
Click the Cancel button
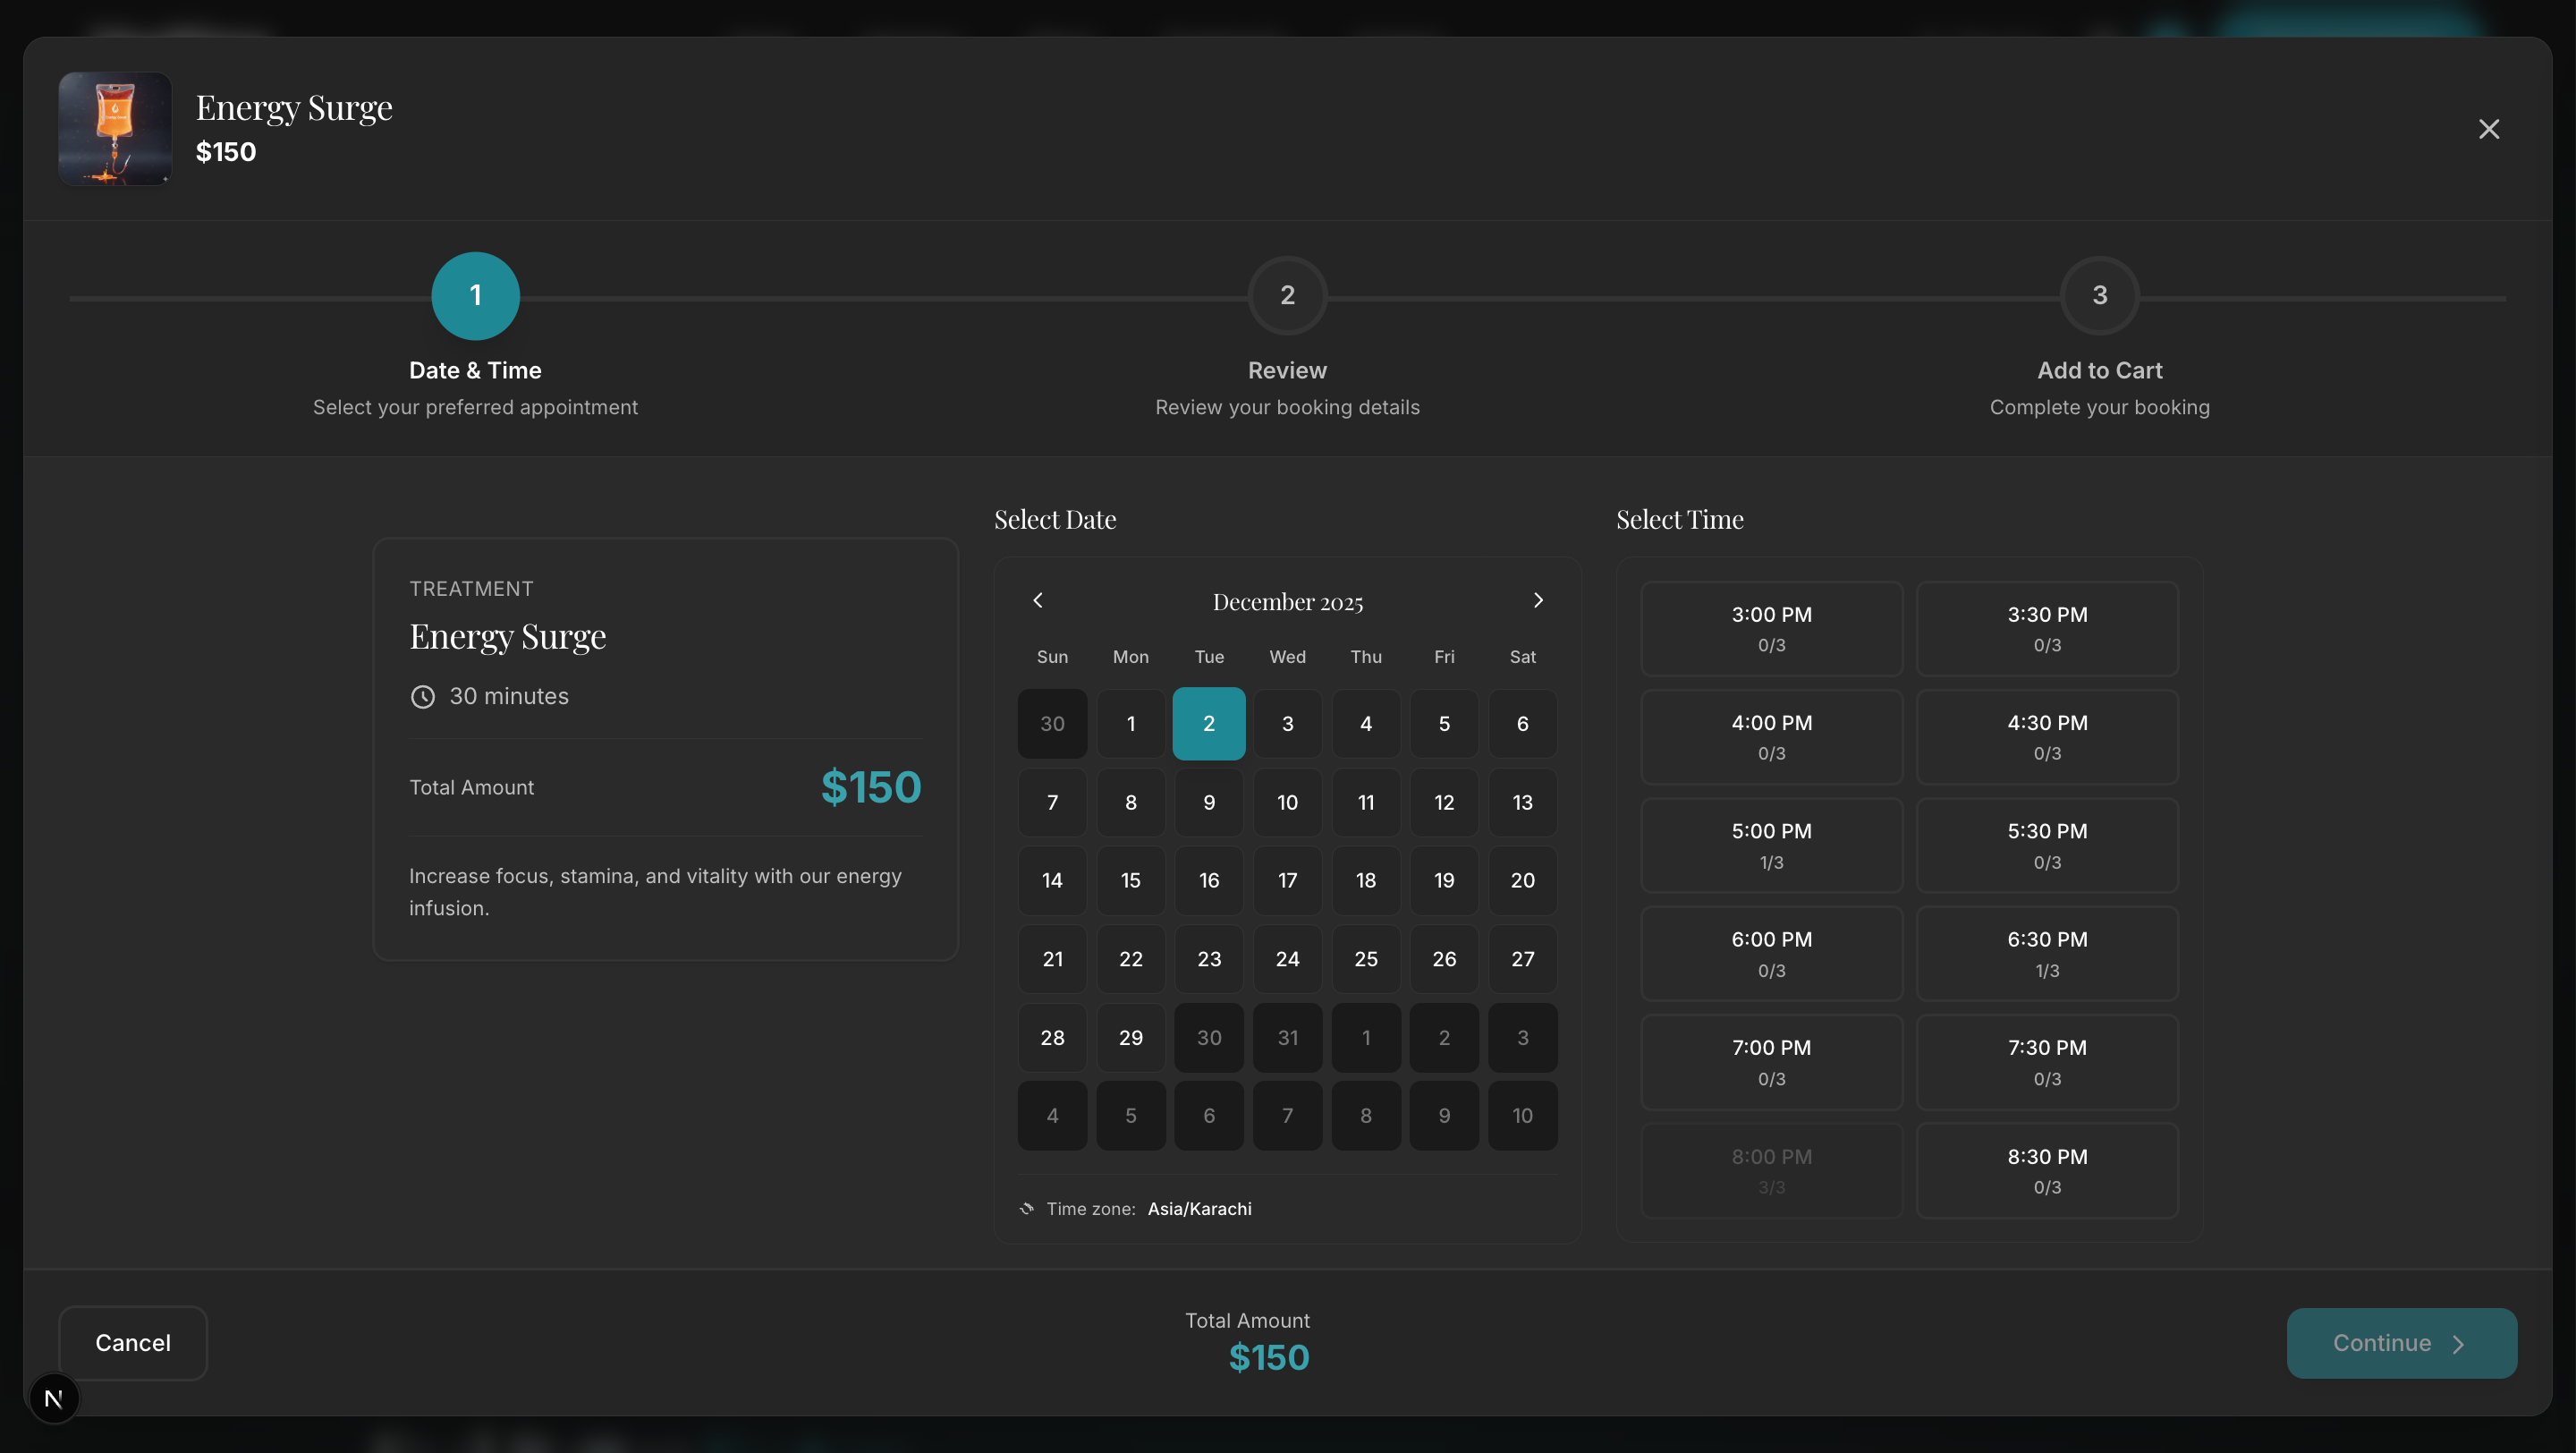(x=133, y=1343)
